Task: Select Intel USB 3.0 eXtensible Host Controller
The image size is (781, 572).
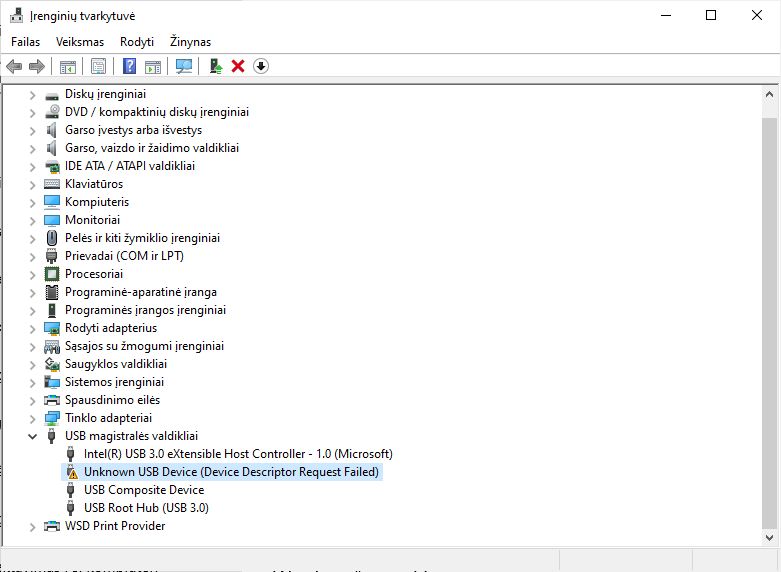Action: (238, 454)
